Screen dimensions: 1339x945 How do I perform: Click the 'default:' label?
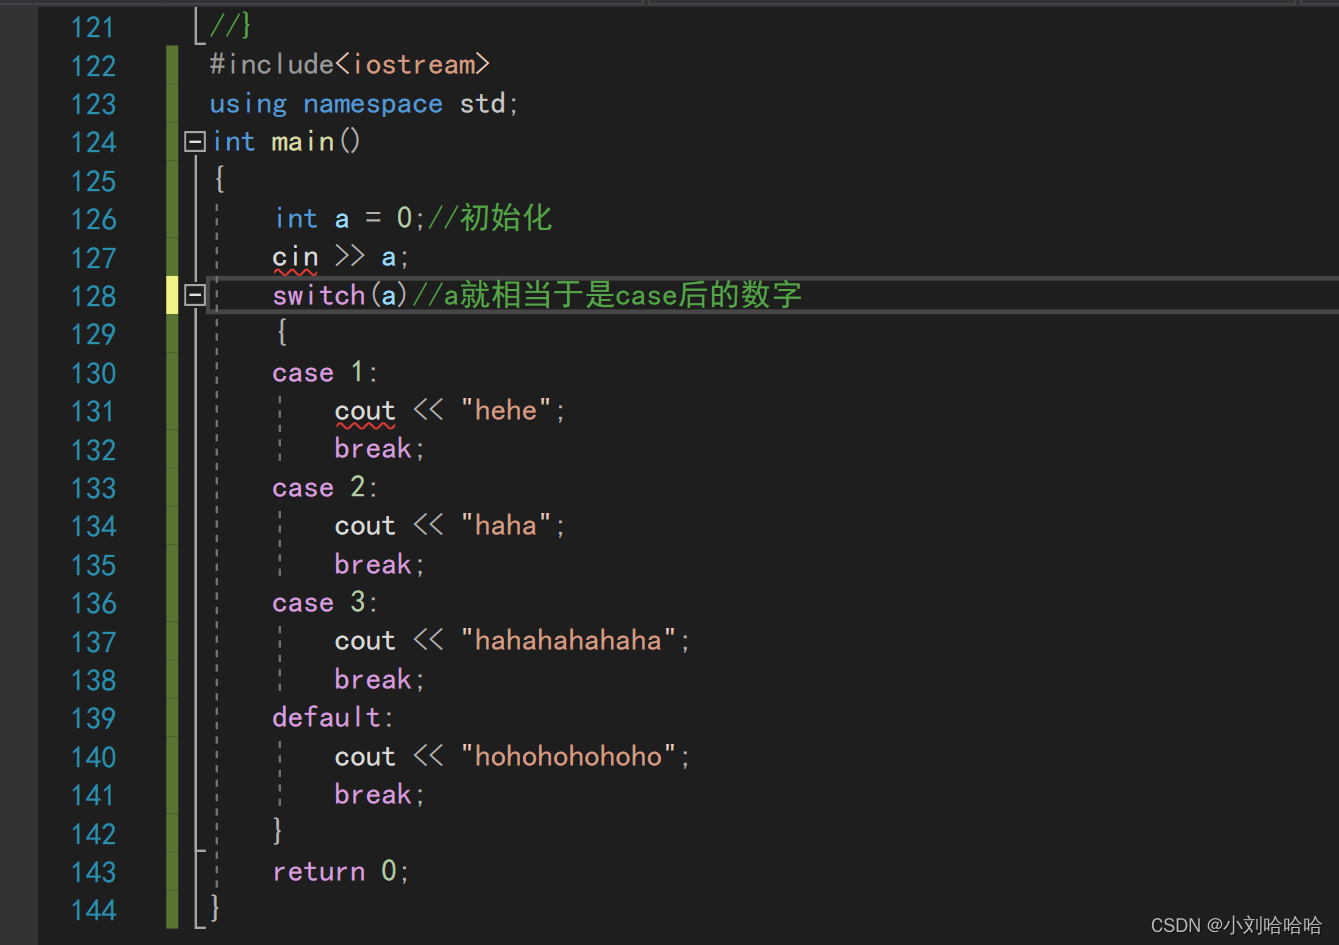(333, 717)
